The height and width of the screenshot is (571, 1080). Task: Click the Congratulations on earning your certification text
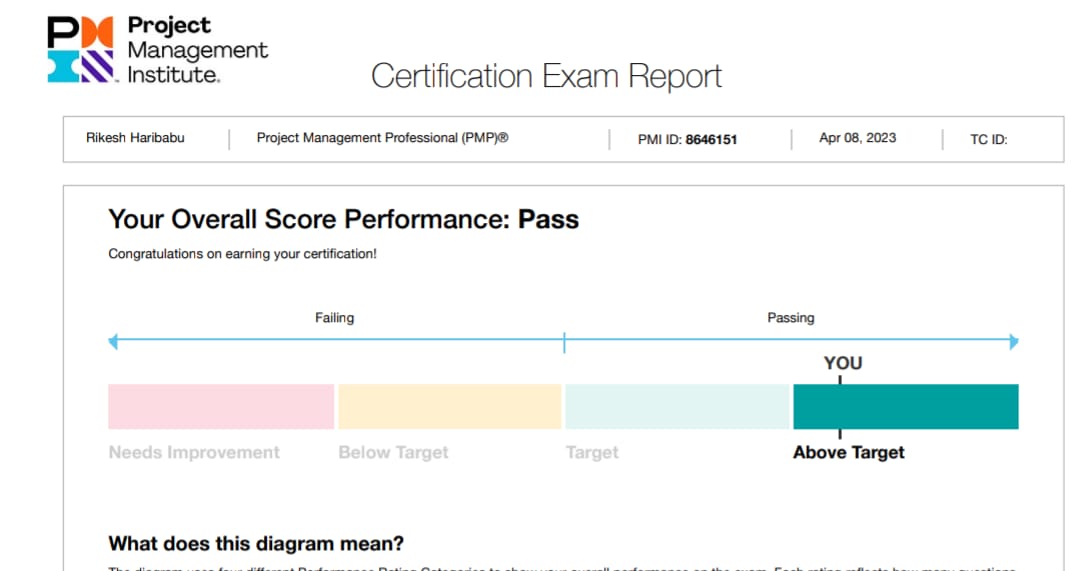242,254
